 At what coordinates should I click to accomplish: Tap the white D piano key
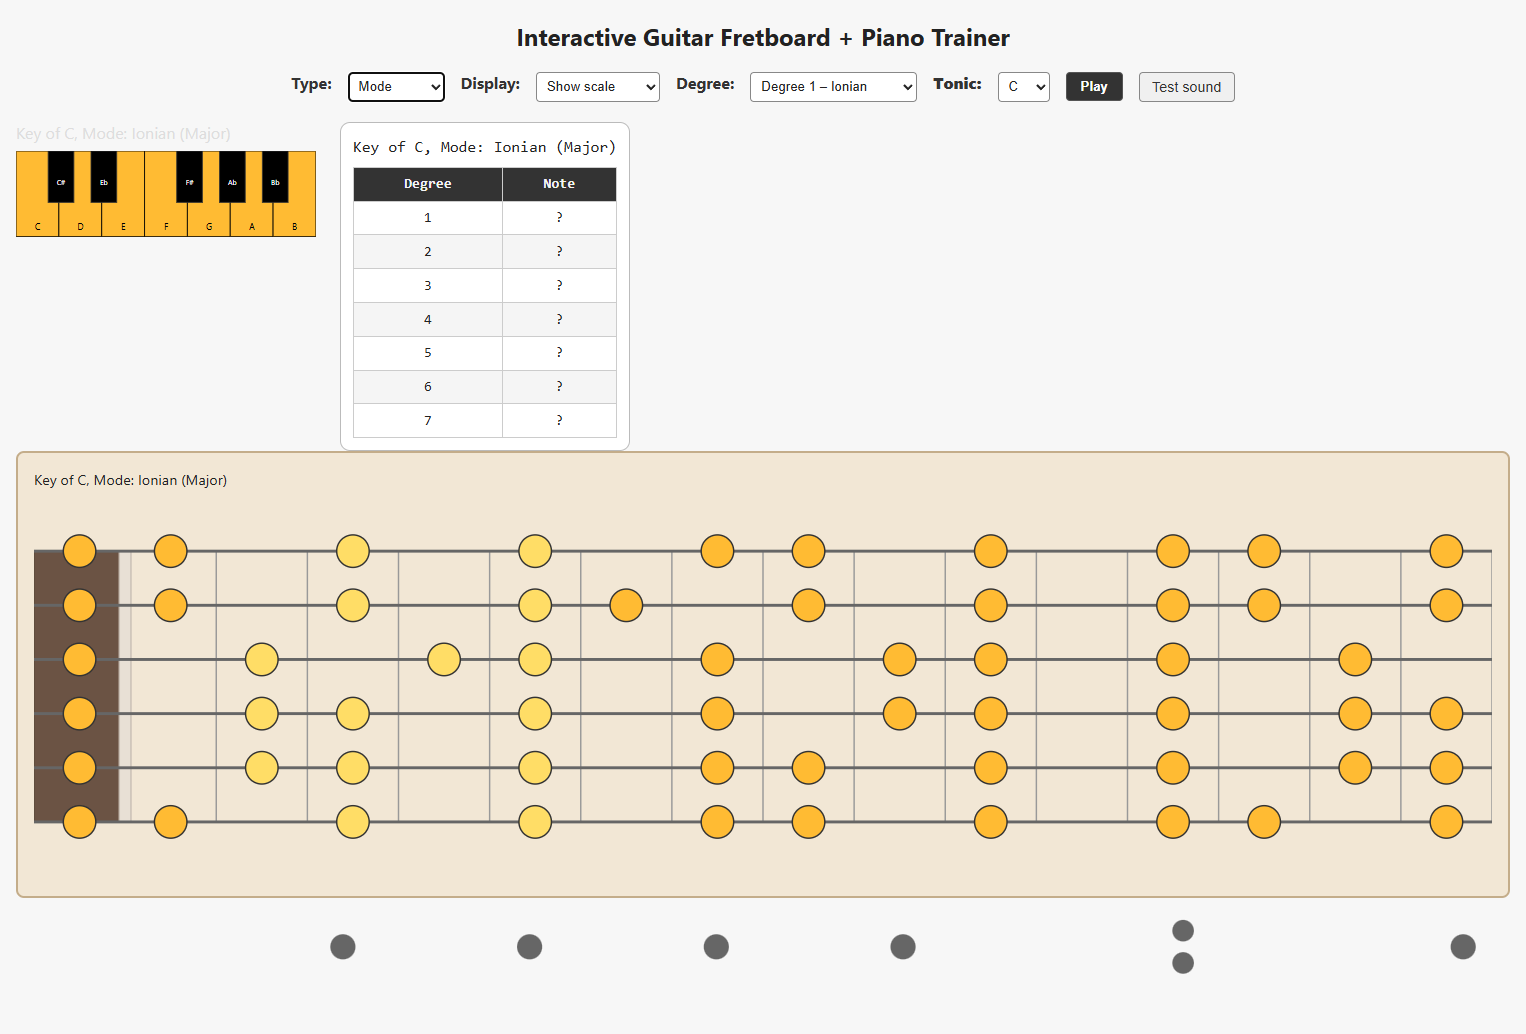click(x=81, y=221)
